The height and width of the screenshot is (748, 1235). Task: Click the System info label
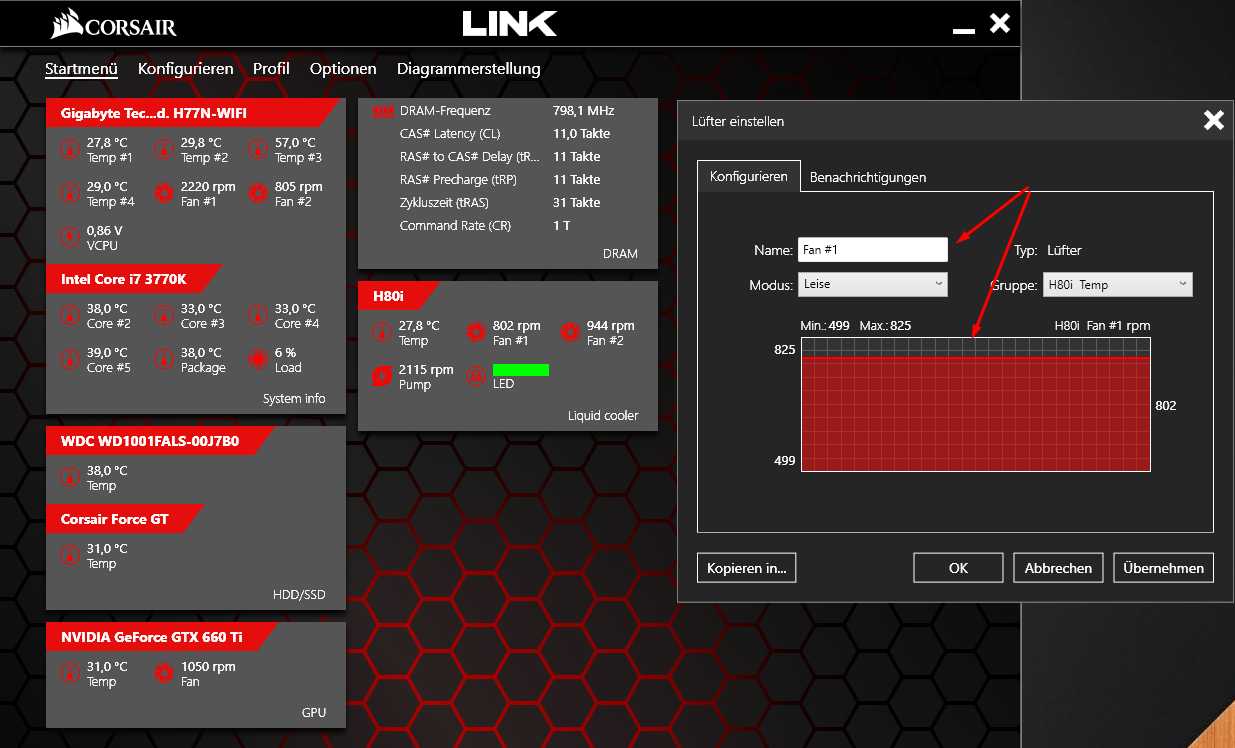pos(294,398)
